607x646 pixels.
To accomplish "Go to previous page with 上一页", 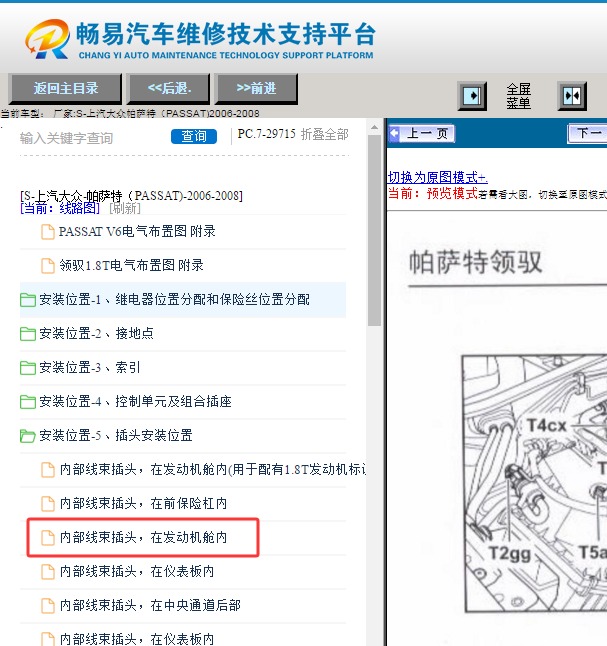I will [422, 133].
